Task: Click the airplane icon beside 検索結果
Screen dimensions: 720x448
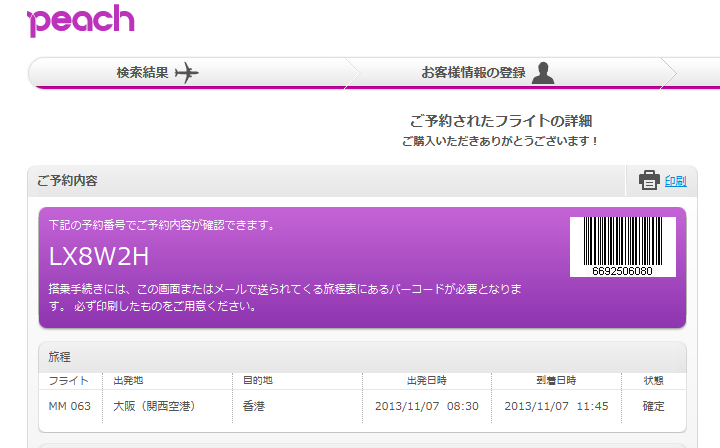Action: 187,73
